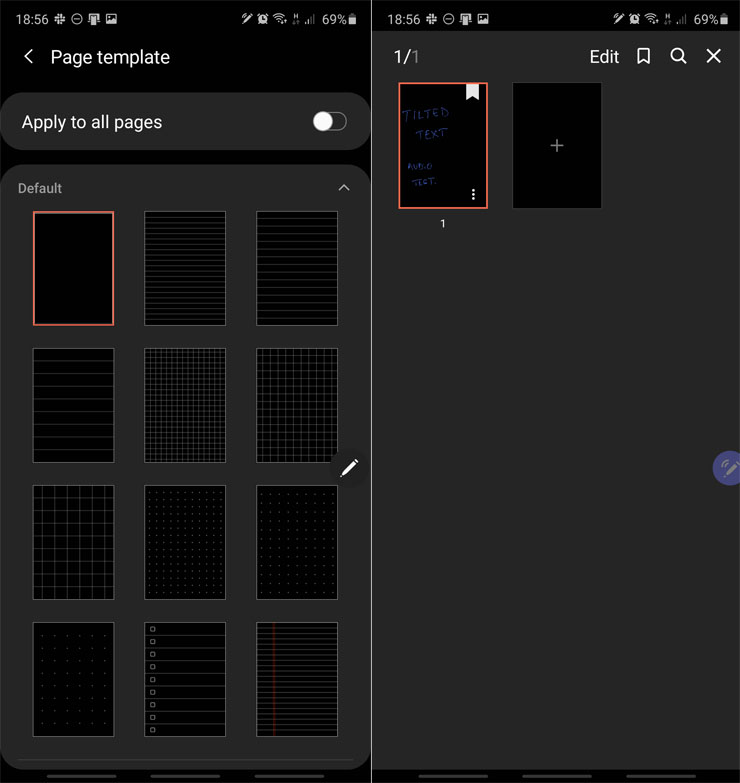Go back from Page template screen

pyautogui.click(x=29, y=57)
